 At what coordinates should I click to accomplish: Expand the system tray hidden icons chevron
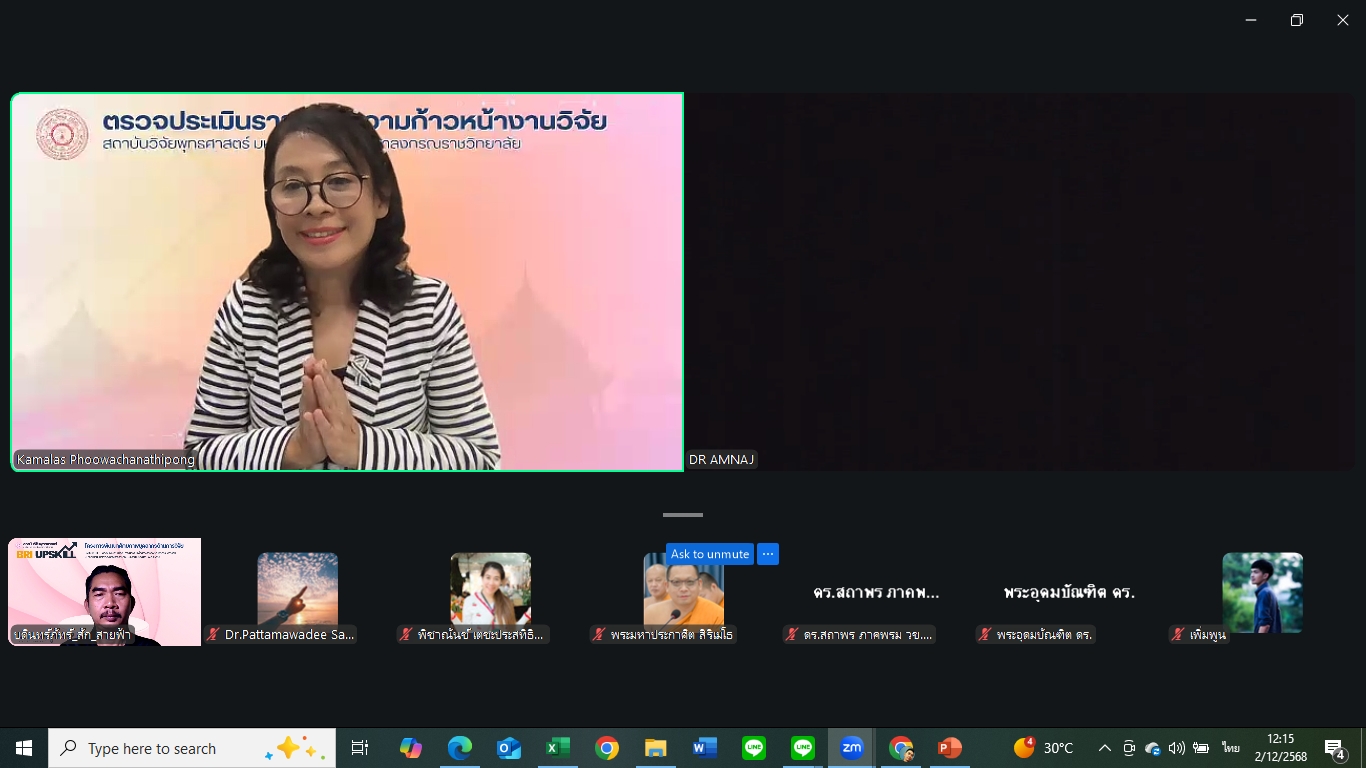pos(1104,748)
